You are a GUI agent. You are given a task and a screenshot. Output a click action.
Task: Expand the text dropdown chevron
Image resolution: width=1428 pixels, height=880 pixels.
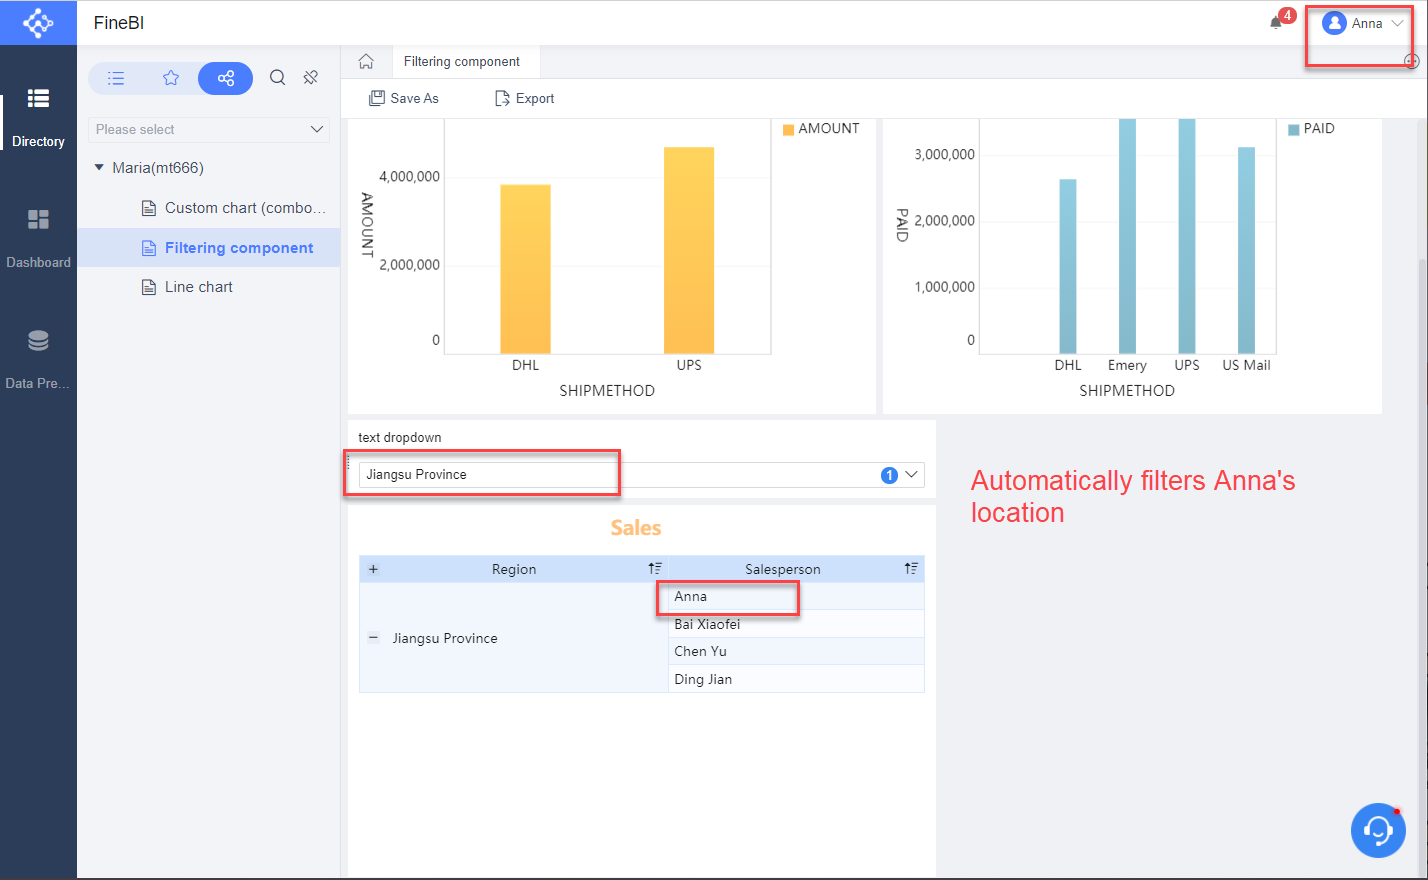point(912,474)
